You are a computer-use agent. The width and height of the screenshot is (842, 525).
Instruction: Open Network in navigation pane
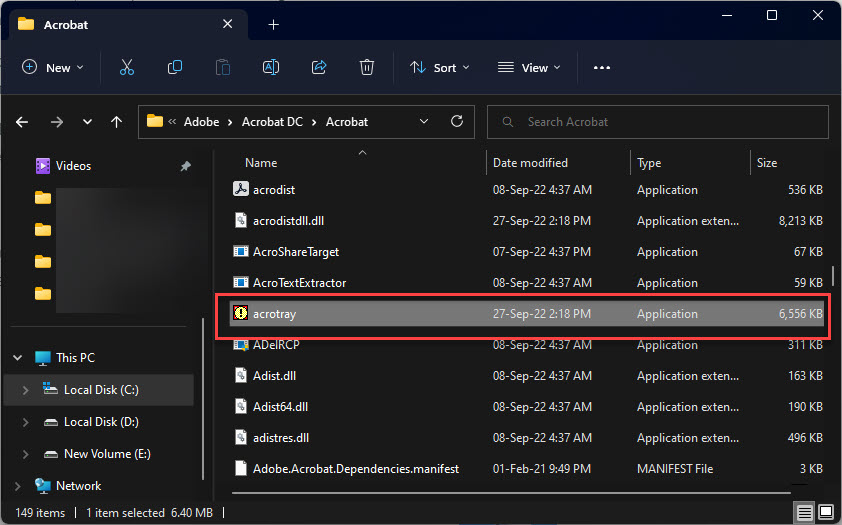click(78, 486)
